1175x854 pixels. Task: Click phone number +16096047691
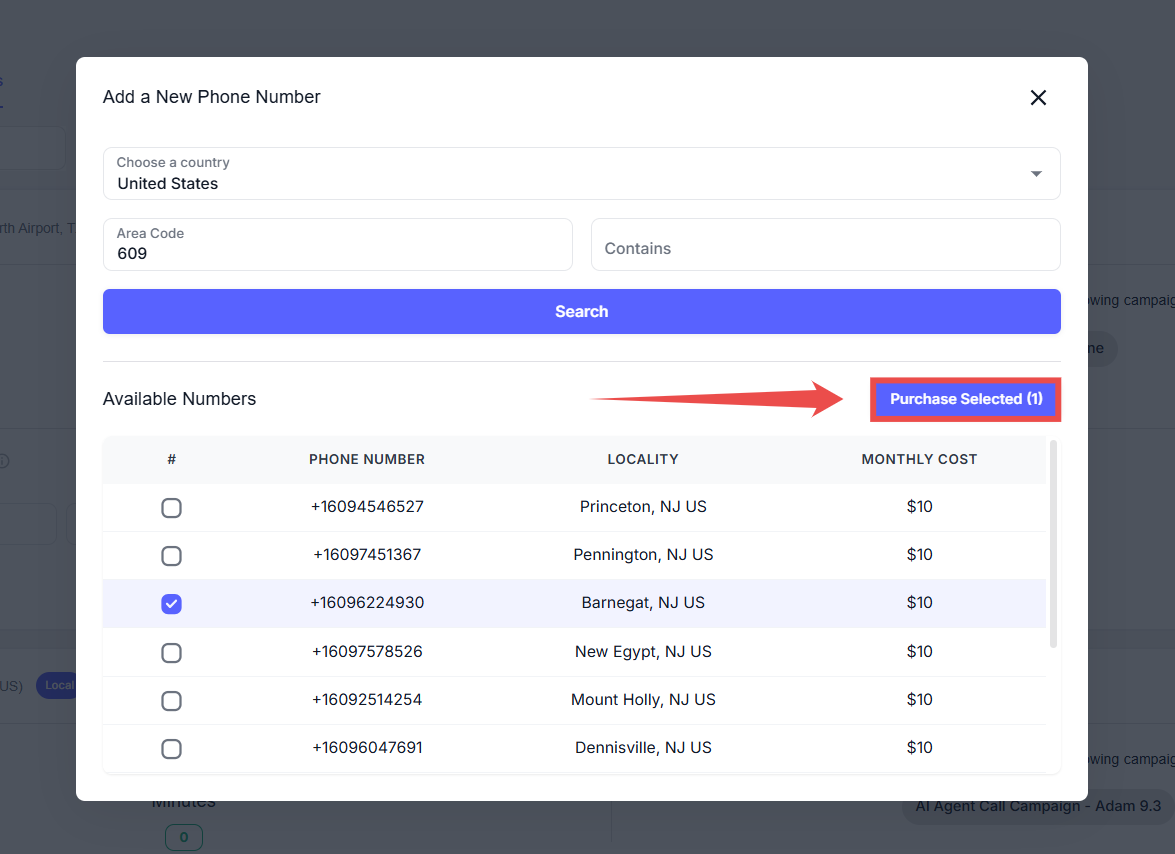(x=367, y=748)
